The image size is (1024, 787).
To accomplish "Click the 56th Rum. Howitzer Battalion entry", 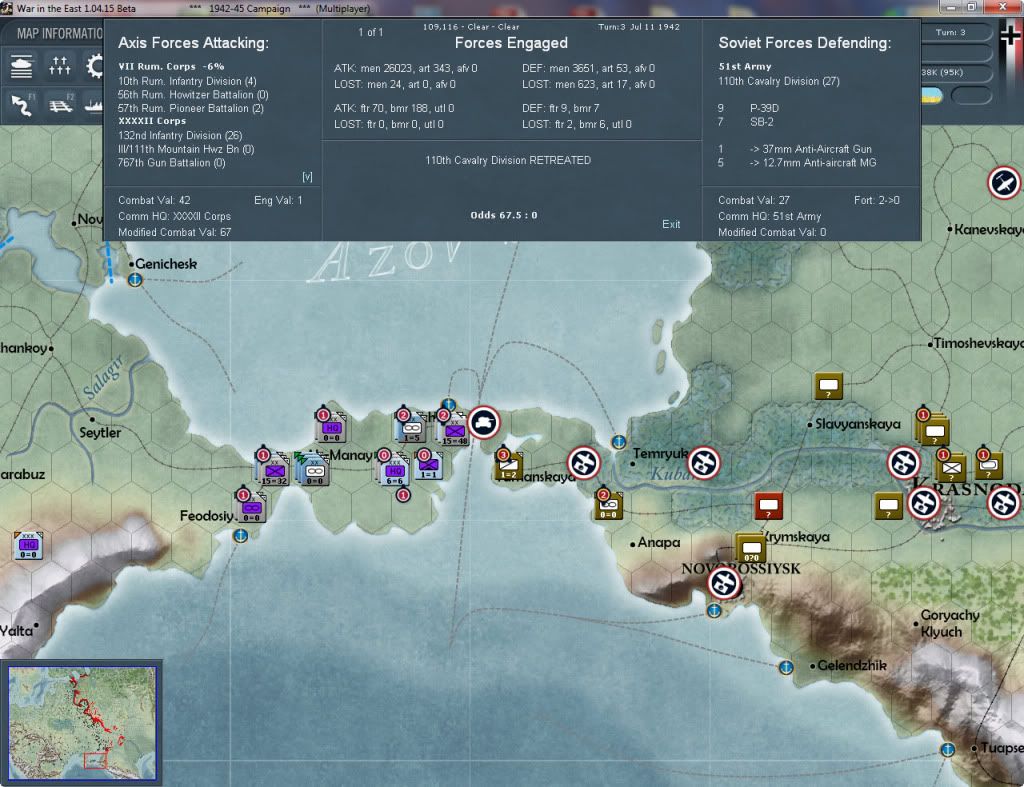I will [x=193, y=95].
